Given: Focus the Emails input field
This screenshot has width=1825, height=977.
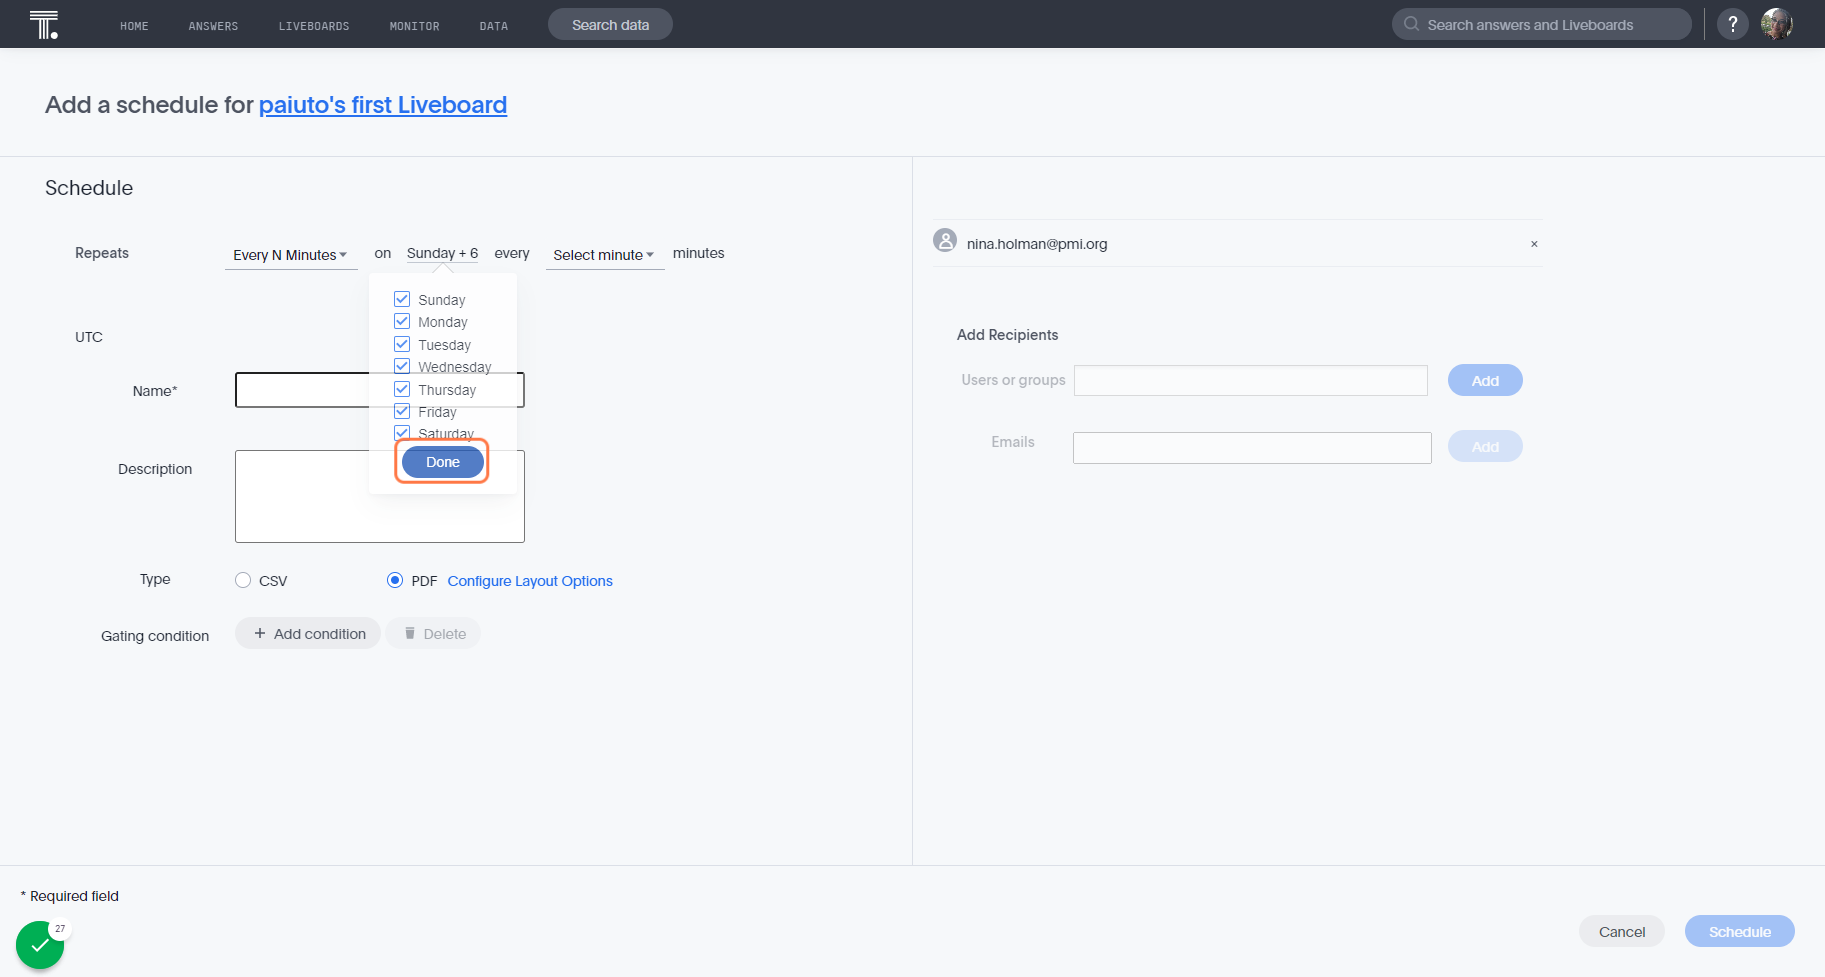Looking at the screenshot, I should tap(1252, 448).
